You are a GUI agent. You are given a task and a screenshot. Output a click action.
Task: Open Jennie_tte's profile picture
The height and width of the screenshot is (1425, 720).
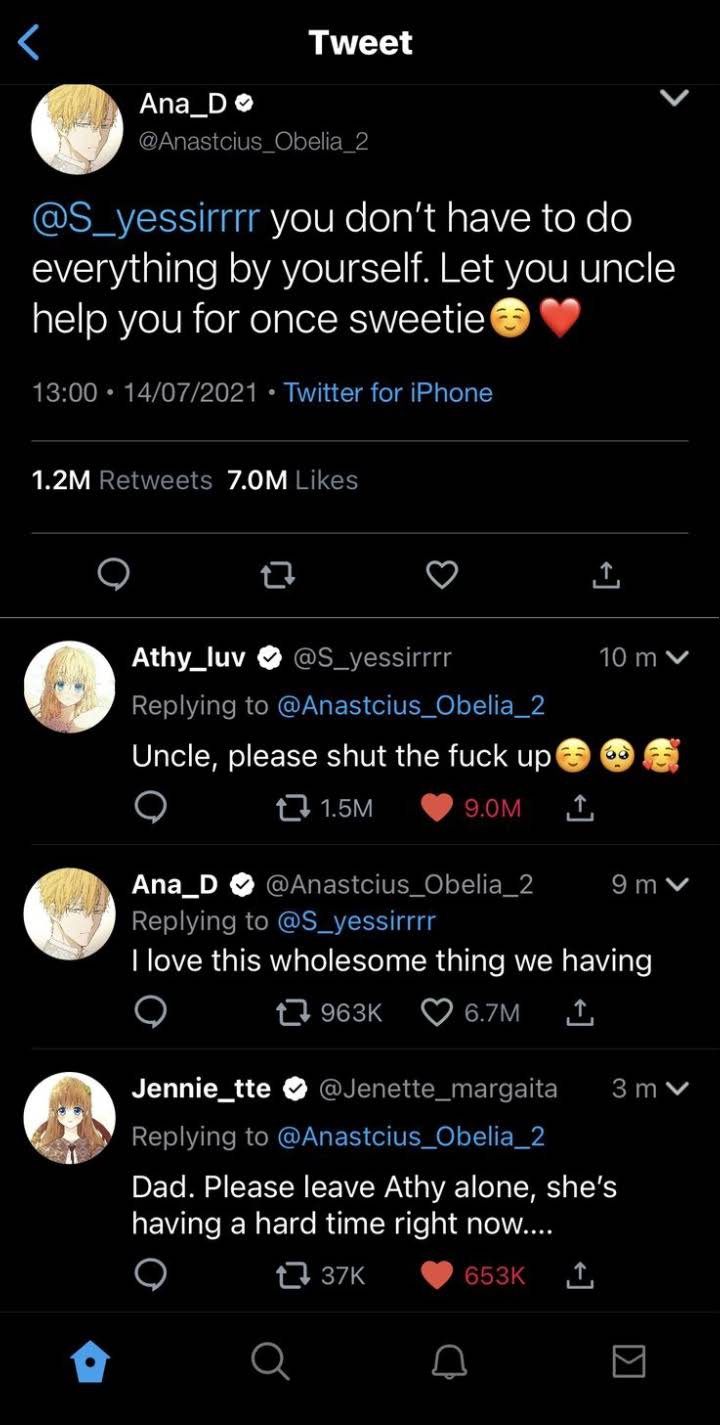[x=70, y=1117]
